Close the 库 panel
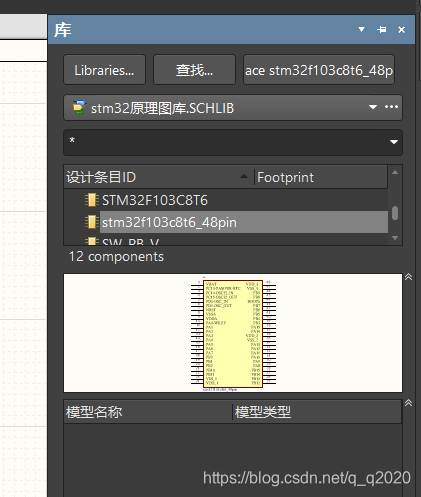 402,30
